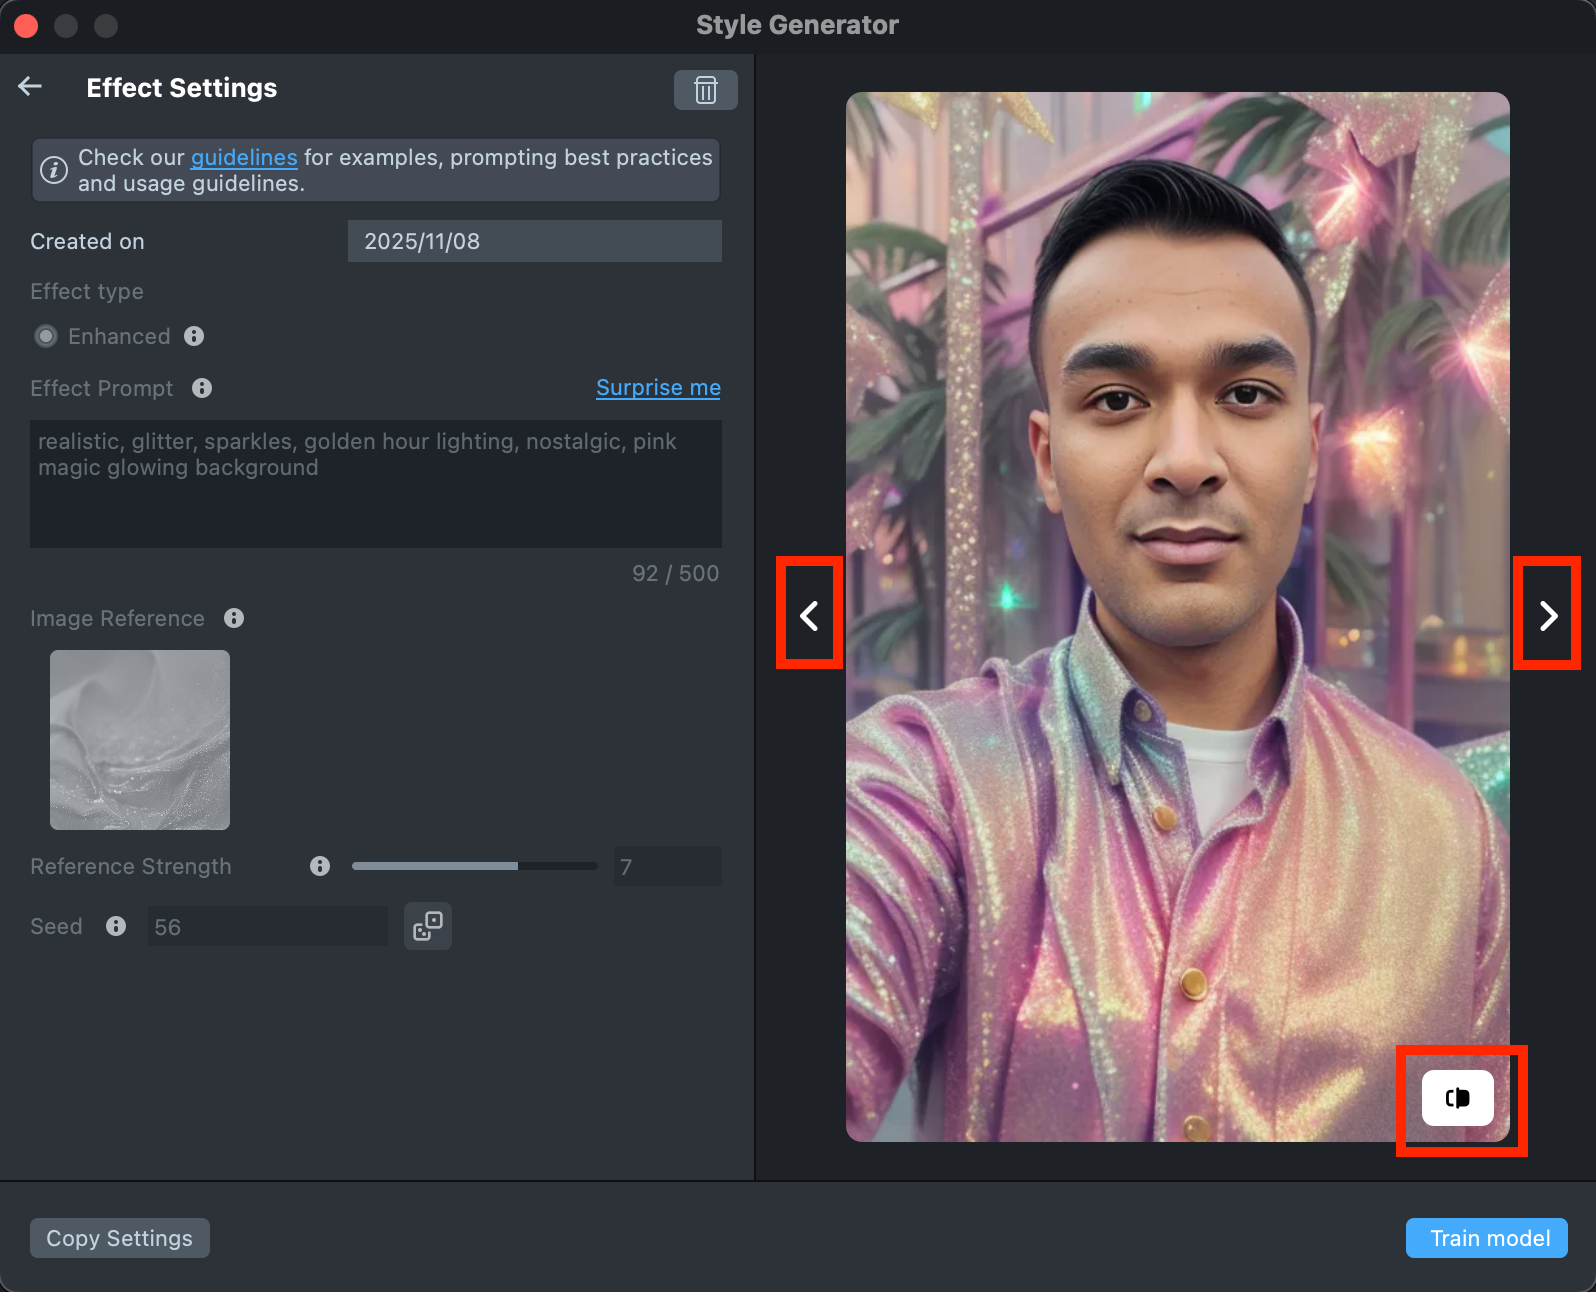Click the Seed value field
Image resolution: width=1596 pixels, height=1292 pixels.
click(267, 926)
